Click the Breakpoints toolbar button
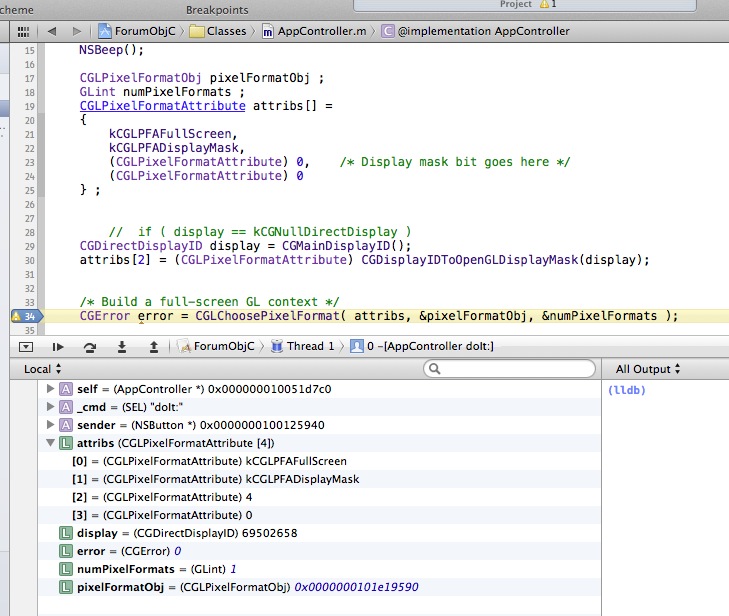 click(217, 9)
